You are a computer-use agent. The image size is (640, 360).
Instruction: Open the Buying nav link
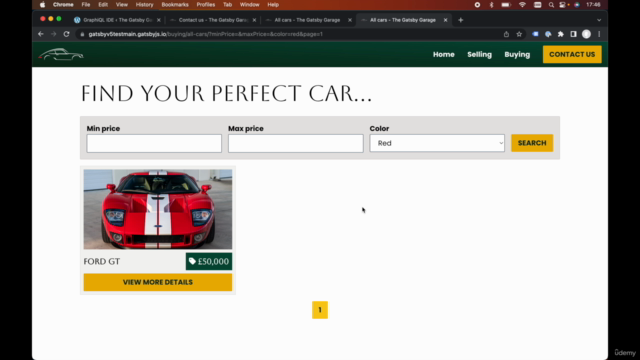(517, 55)
